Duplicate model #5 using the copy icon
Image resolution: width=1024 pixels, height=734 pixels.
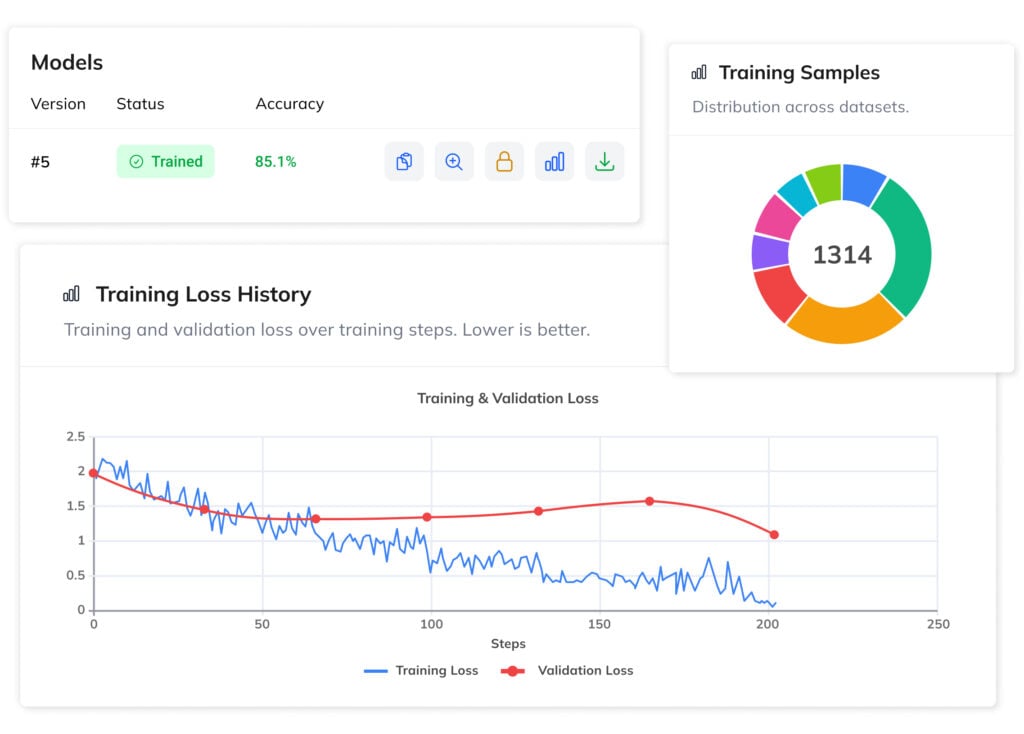(404, 161)
